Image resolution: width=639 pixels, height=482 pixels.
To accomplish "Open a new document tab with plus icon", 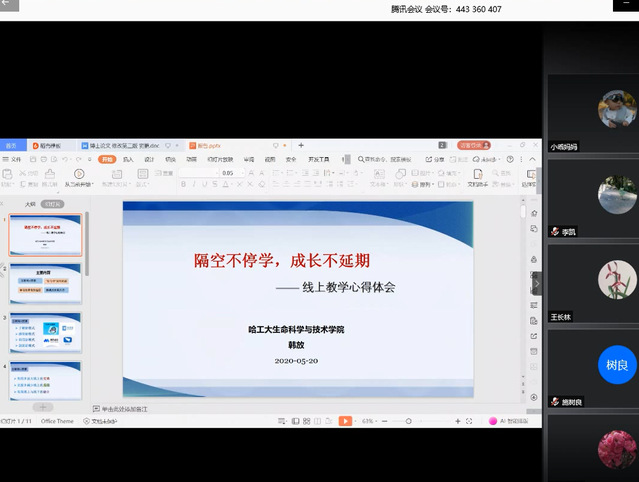I will pos(301,146).
